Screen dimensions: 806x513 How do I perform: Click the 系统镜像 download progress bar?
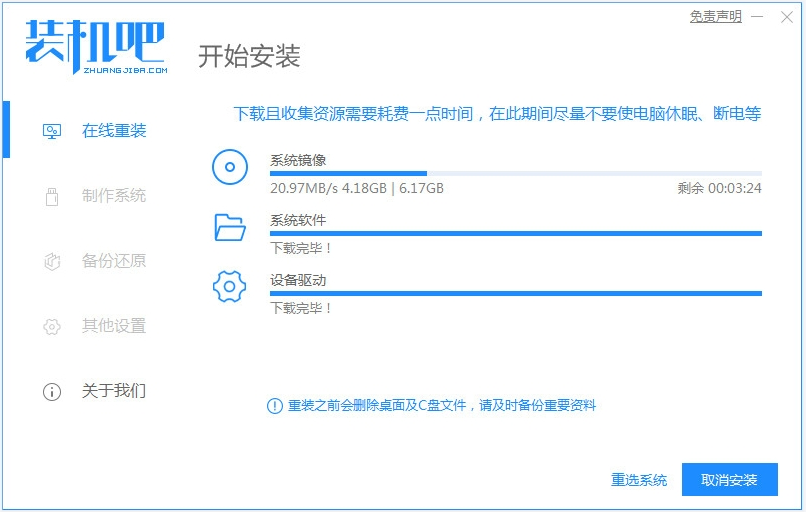pyautogui.click(x=515, y=174)
